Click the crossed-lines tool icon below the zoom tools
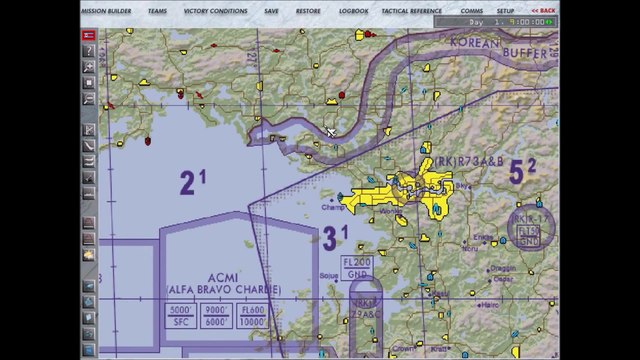Image resolution: width=640 pixels, height=360 pixels. click(89, 130)
